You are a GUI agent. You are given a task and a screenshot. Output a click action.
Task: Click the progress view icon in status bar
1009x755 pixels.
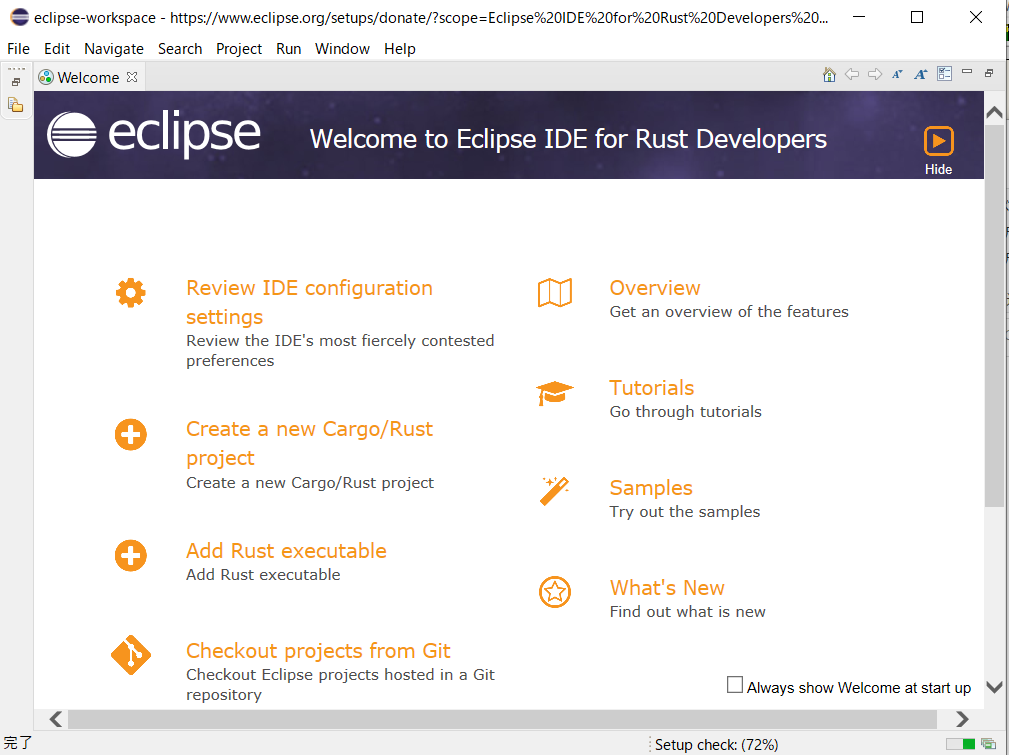[988, 744]
